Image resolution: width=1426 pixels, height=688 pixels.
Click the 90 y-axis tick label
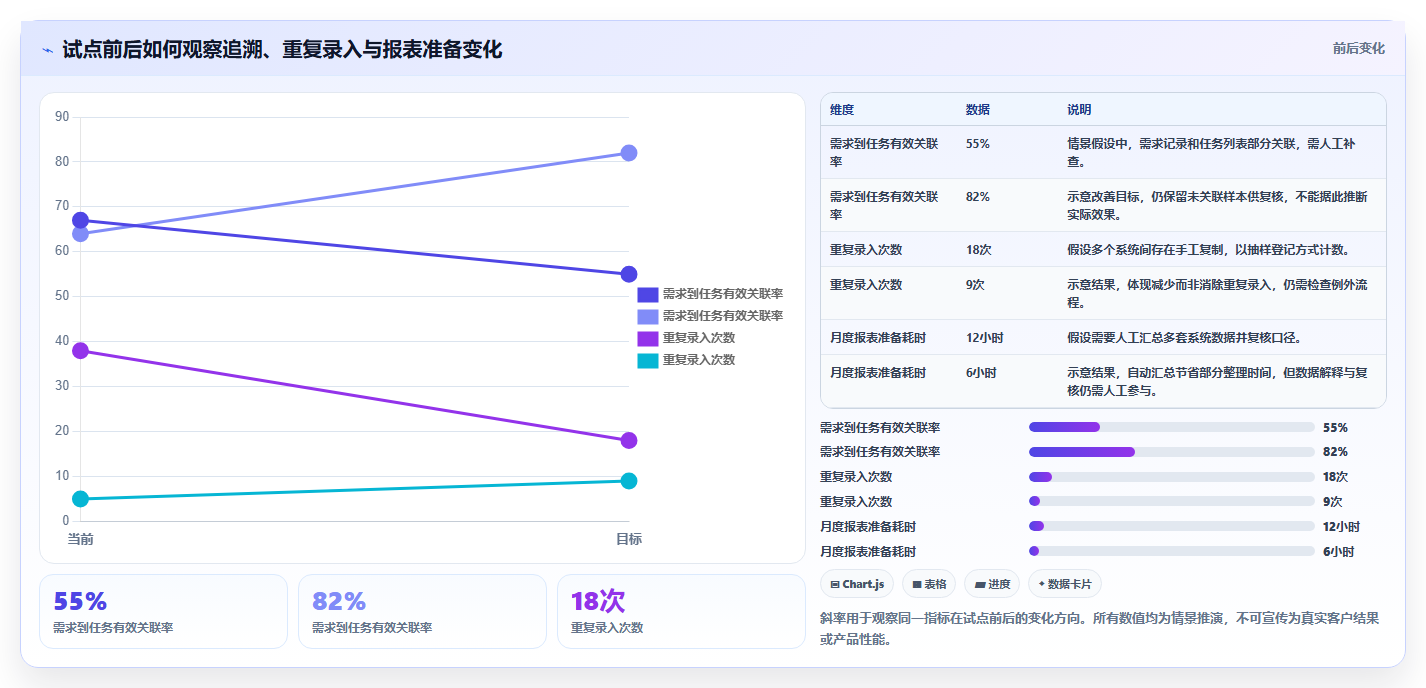point(62,116)
